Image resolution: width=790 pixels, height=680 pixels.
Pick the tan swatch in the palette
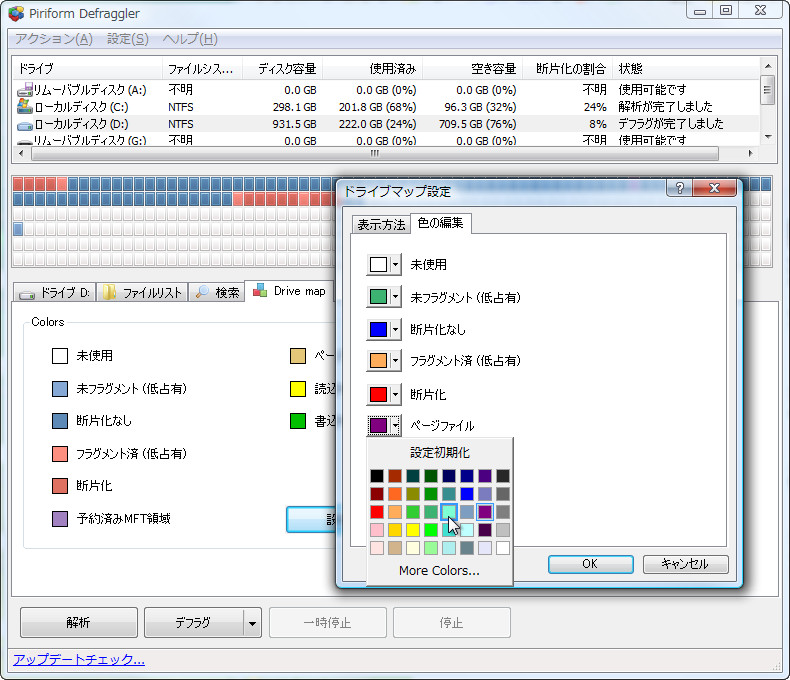[x=395, y=548]
